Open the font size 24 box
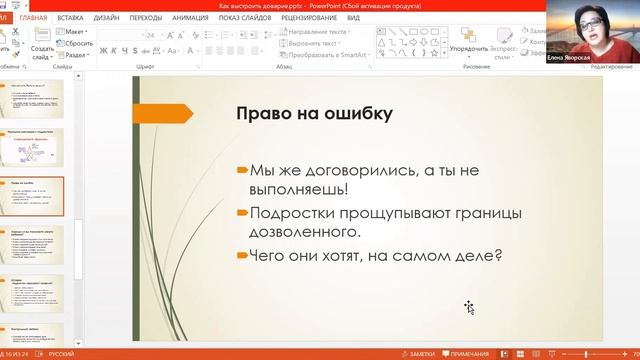 point(154,36)
